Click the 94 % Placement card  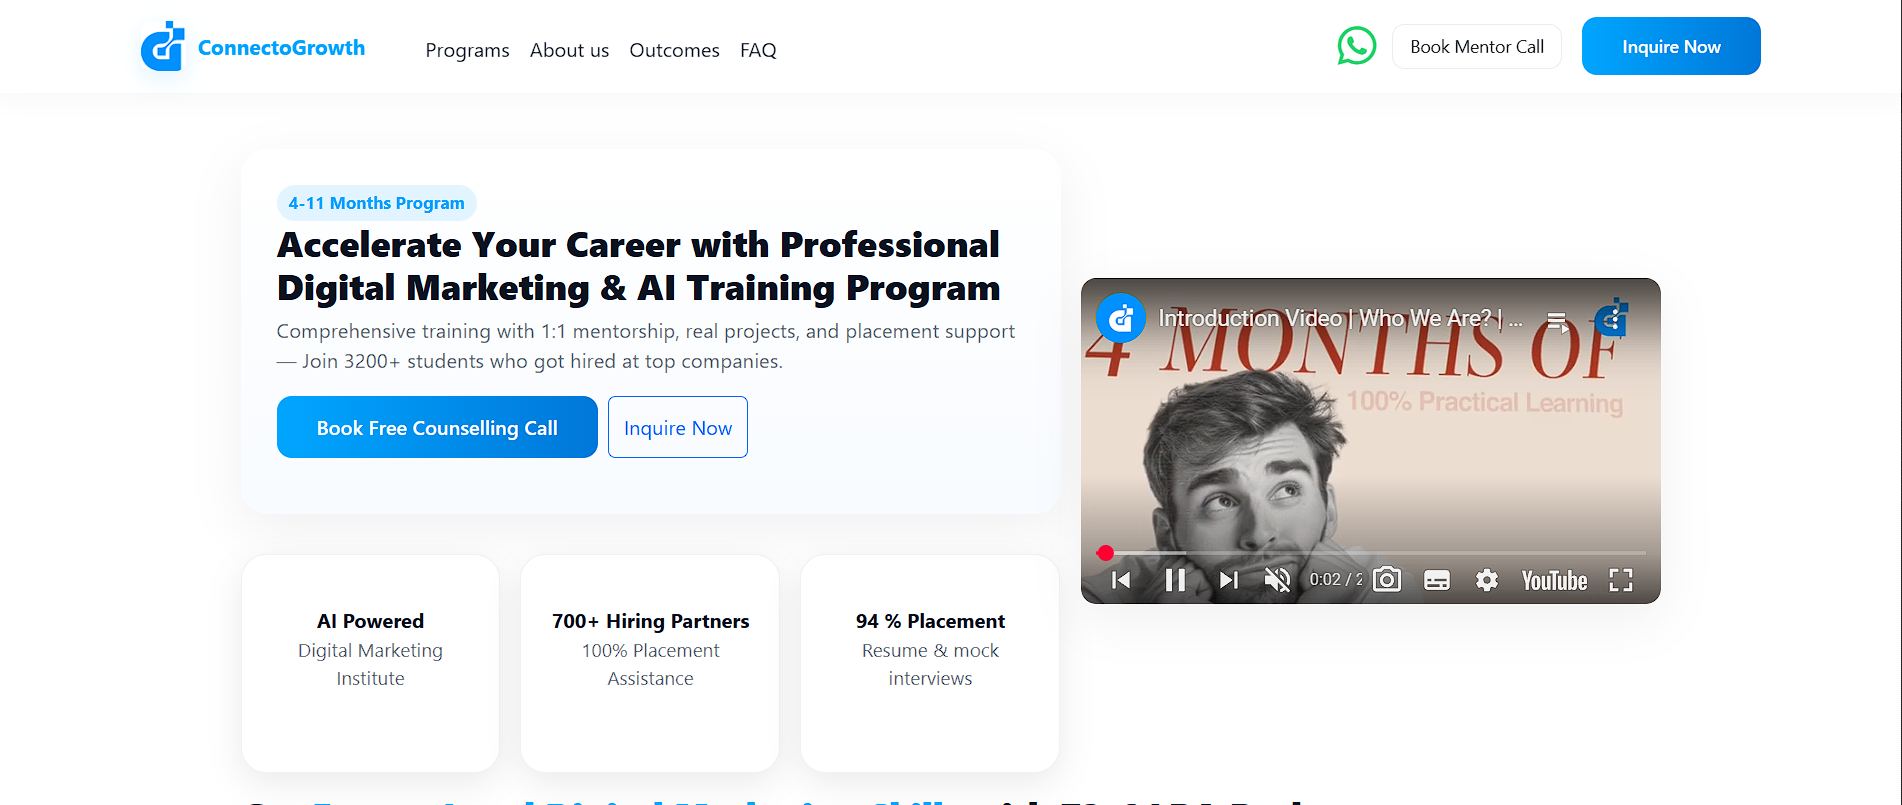point(930,663)
